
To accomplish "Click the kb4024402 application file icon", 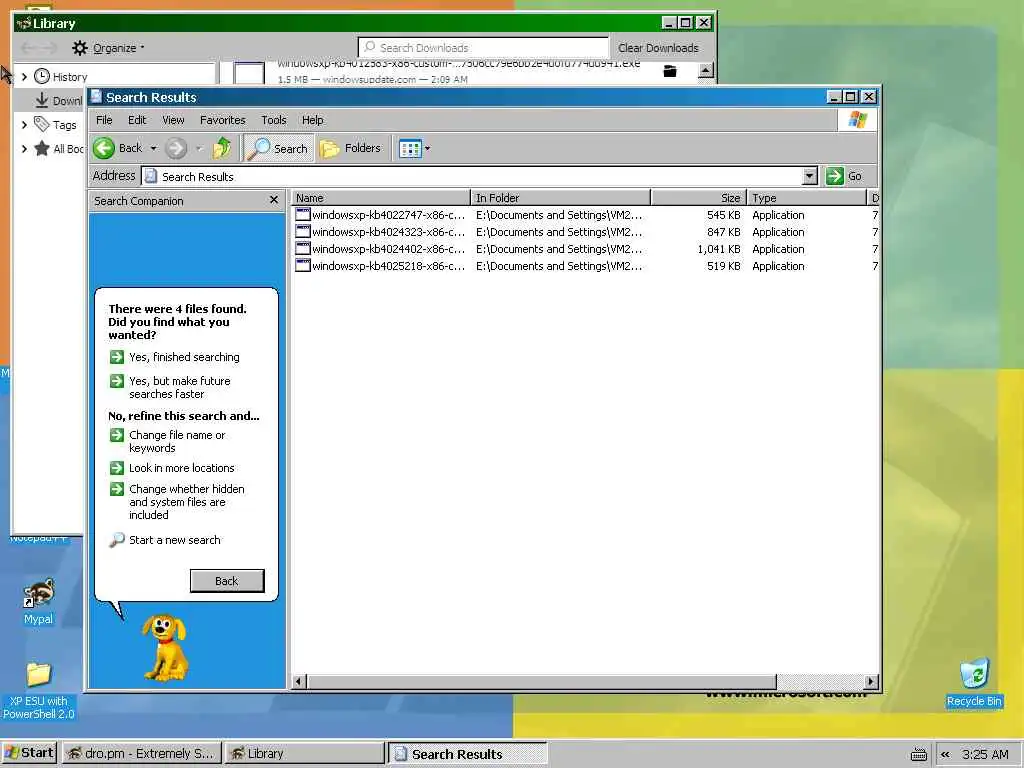I will [302, 249].
